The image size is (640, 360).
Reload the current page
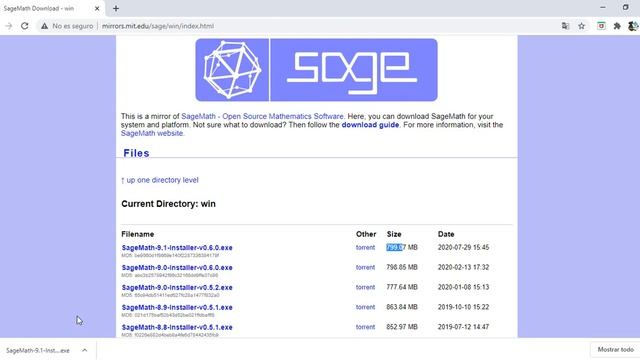tap(24, 26)
